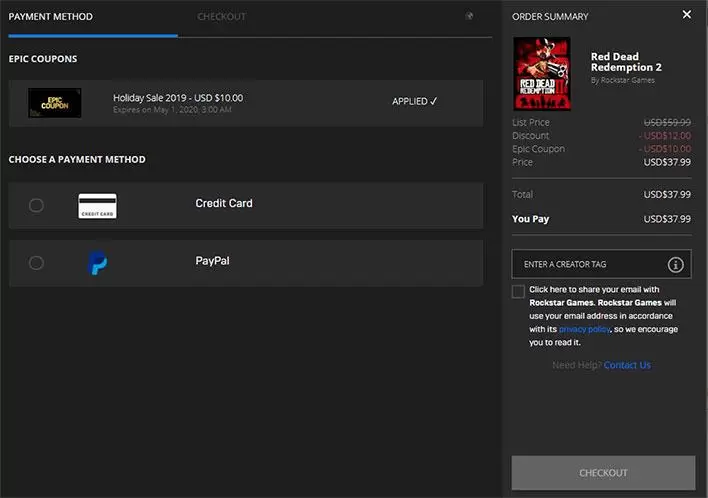Screen dimensions: 708x498
Task: Click the Red Dead Redemption 2 cover art
Action: pos(542,74)
